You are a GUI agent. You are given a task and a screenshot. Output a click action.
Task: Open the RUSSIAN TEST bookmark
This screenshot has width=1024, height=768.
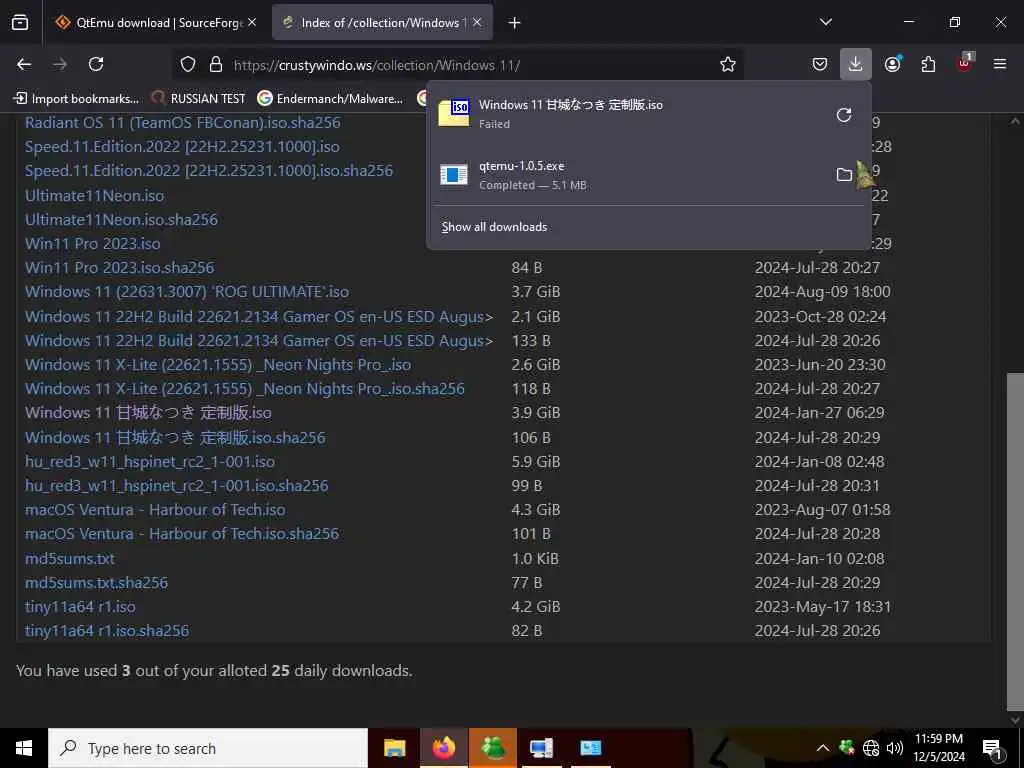click(x=199, y=99)
